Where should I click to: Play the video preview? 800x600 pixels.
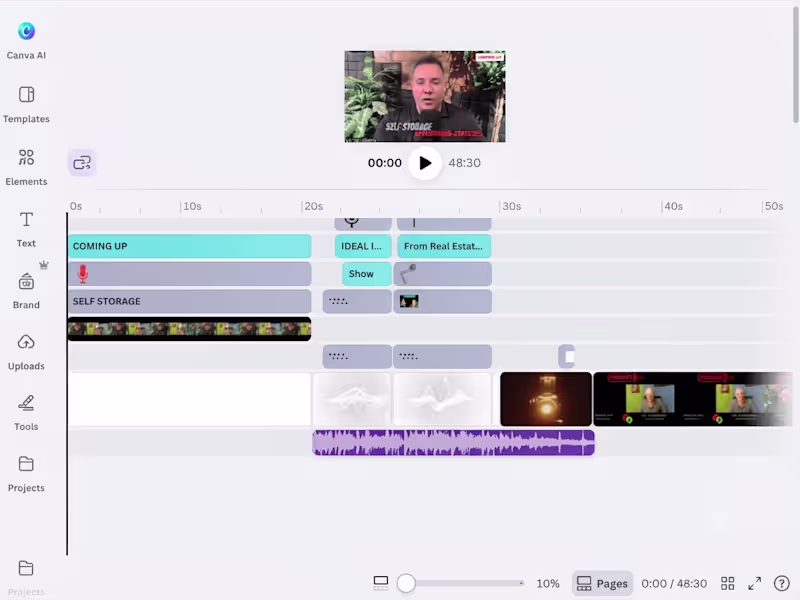click(x=425, y=163)
